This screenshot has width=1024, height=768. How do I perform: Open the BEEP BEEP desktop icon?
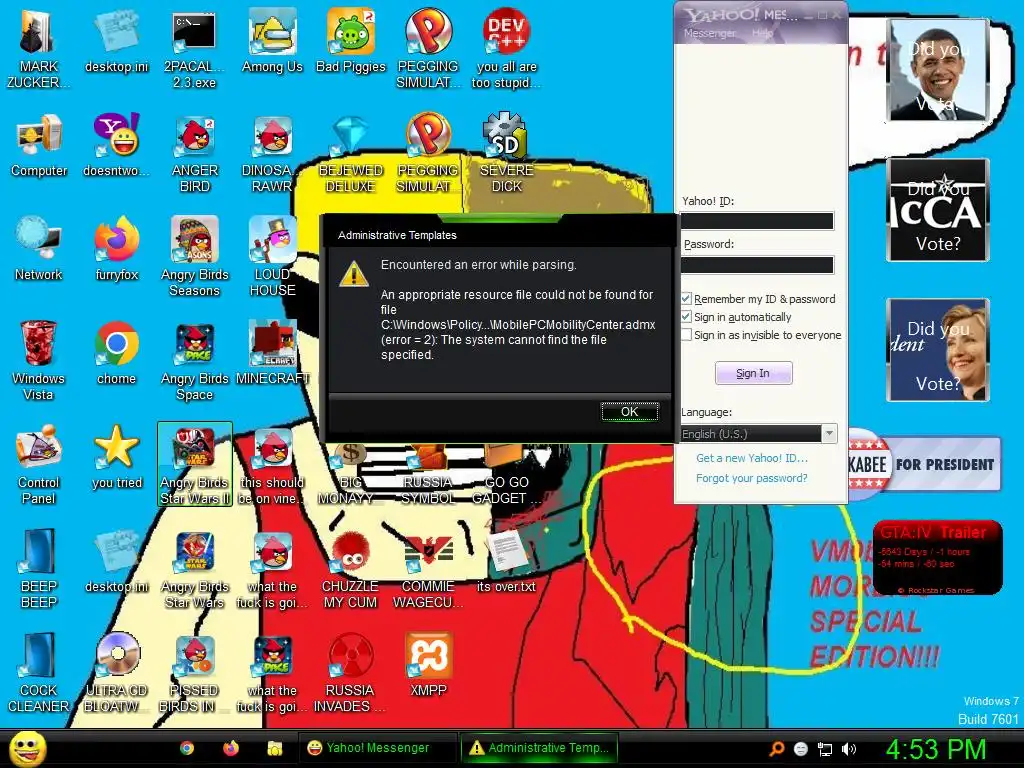38,568
